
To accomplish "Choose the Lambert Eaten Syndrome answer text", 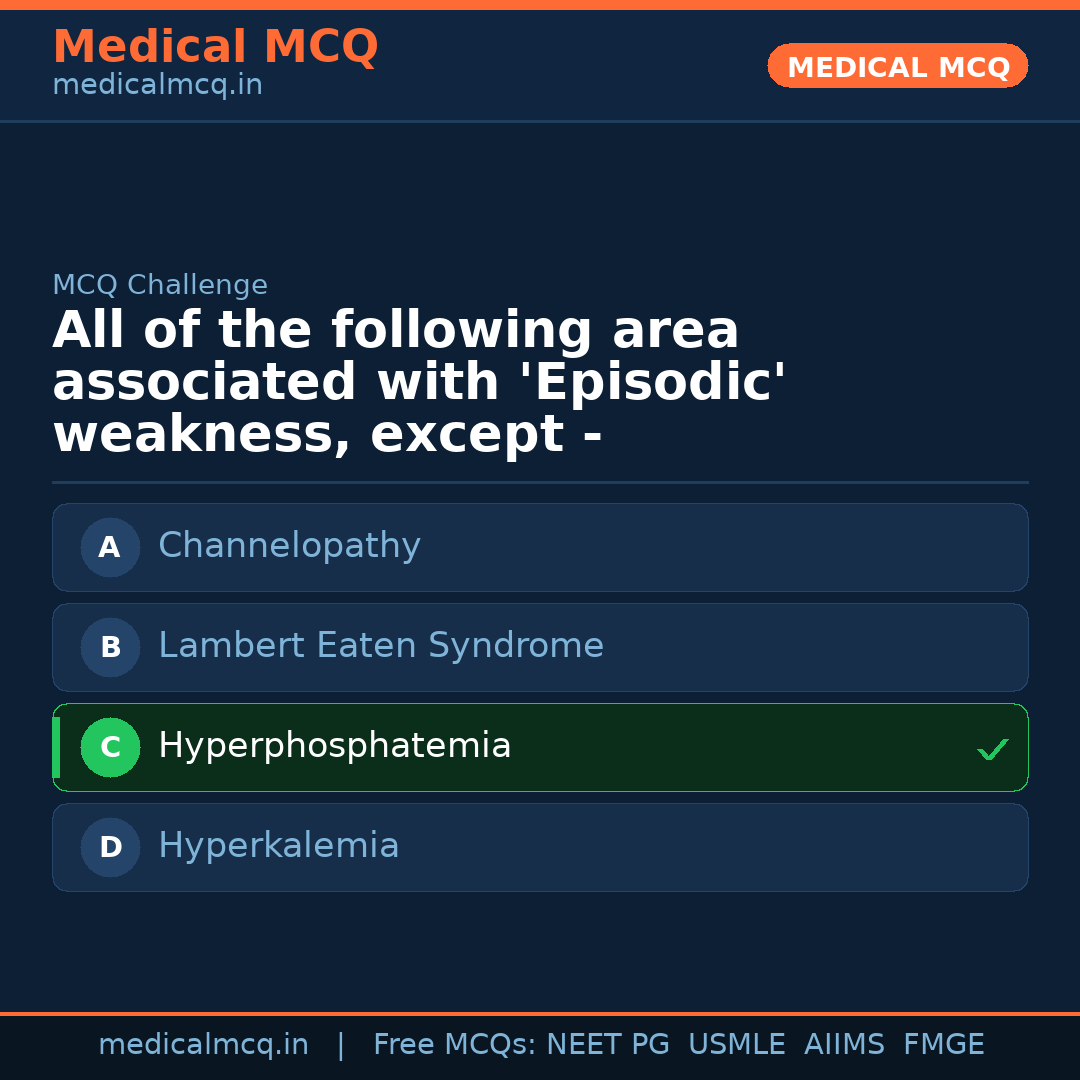I will click(380, 646).
